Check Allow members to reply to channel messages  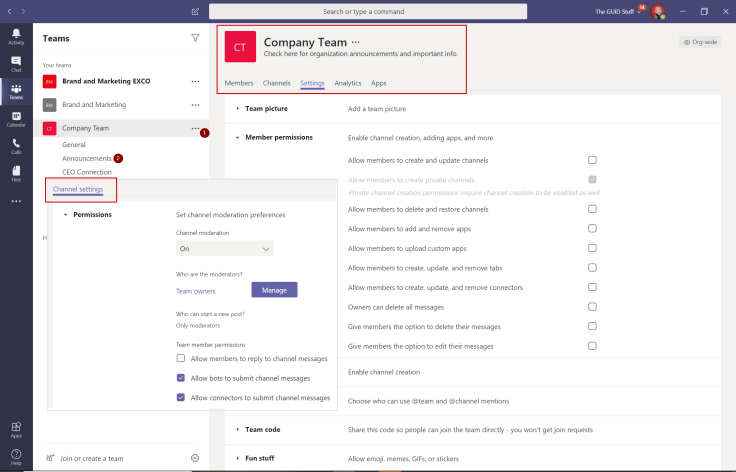click(181, 358)
